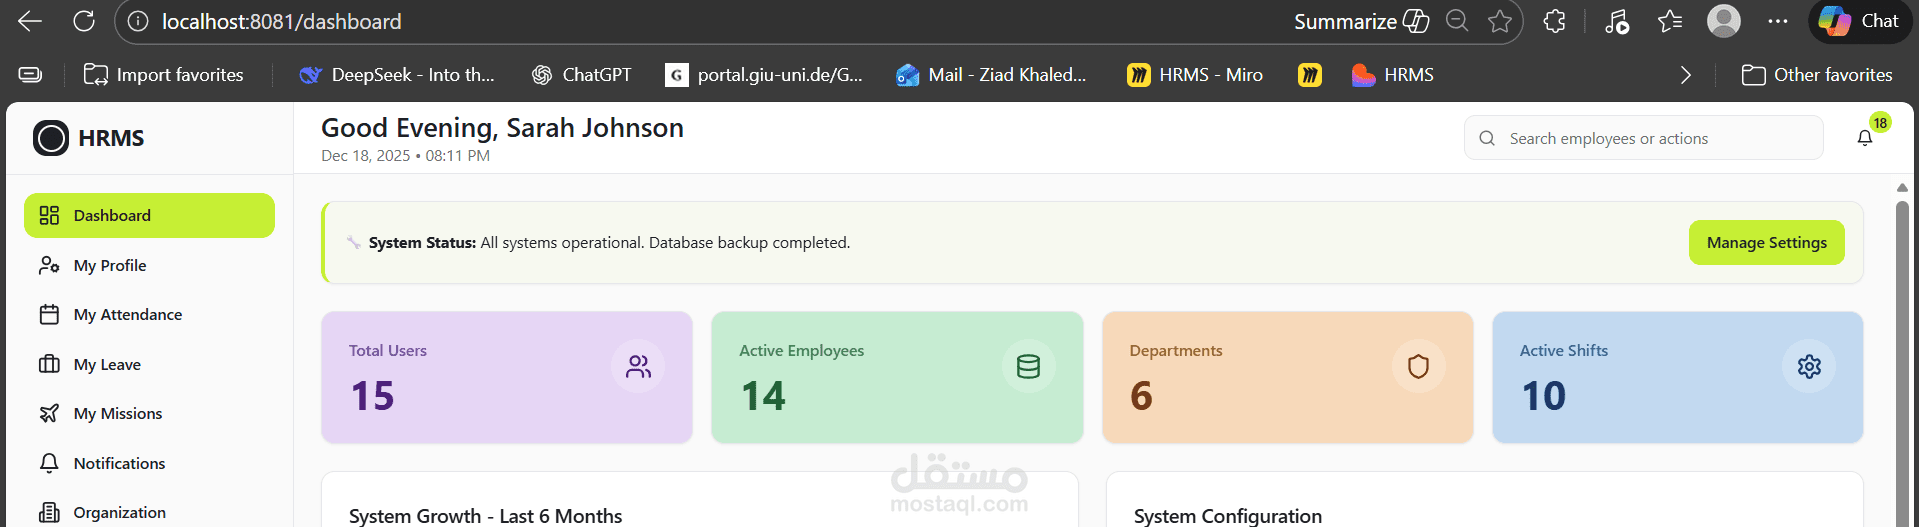Screen dimensions: 1919x527
Task: Click the unlabeled Miro bookmark icon
Action: pos(1310,75)
